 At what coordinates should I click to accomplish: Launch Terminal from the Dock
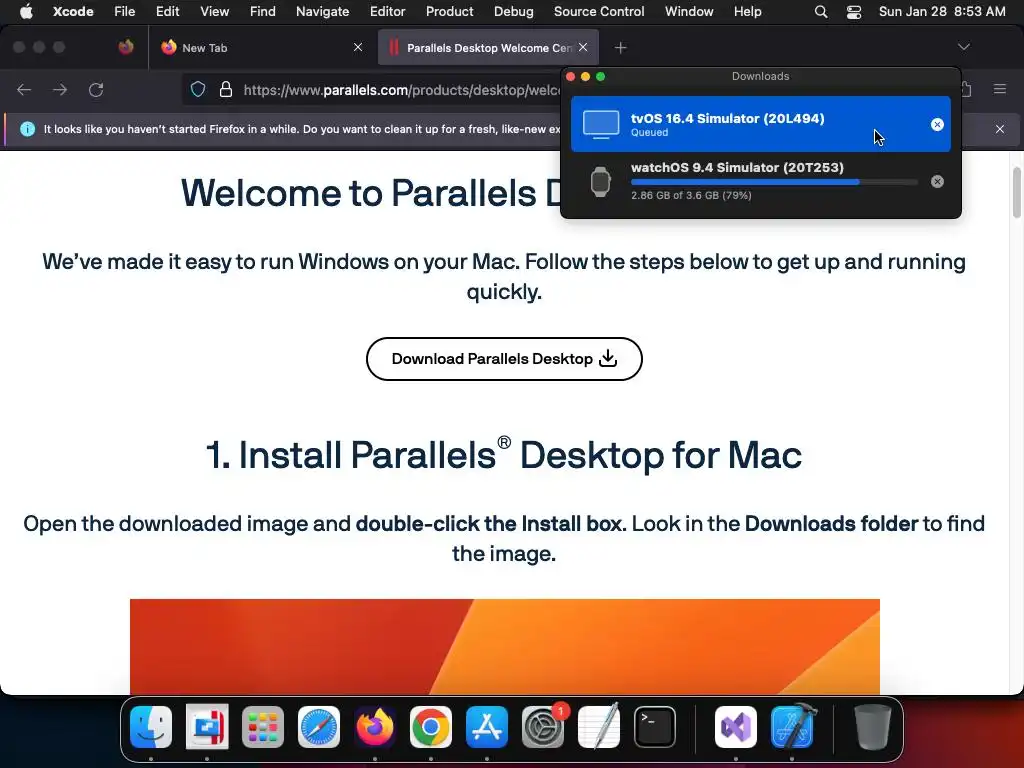click(654, 726)
